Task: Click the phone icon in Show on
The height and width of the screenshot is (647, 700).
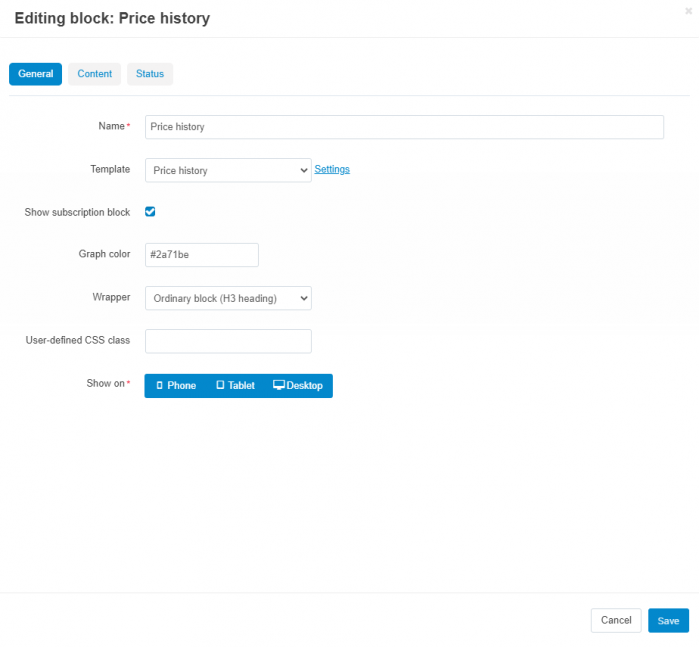Action: pos(159,385)
